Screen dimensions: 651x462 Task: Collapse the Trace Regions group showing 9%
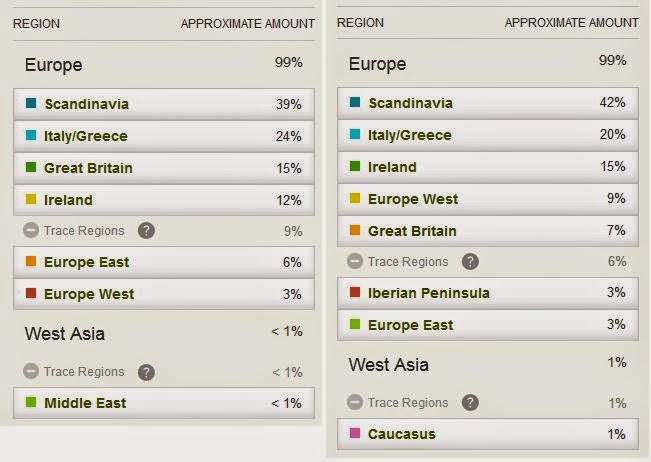tap(32, 231)
